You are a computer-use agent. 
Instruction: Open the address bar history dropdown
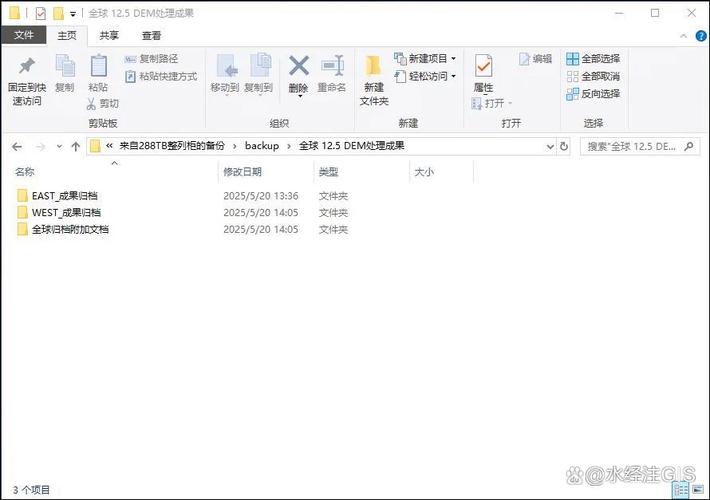pos(550,146)
